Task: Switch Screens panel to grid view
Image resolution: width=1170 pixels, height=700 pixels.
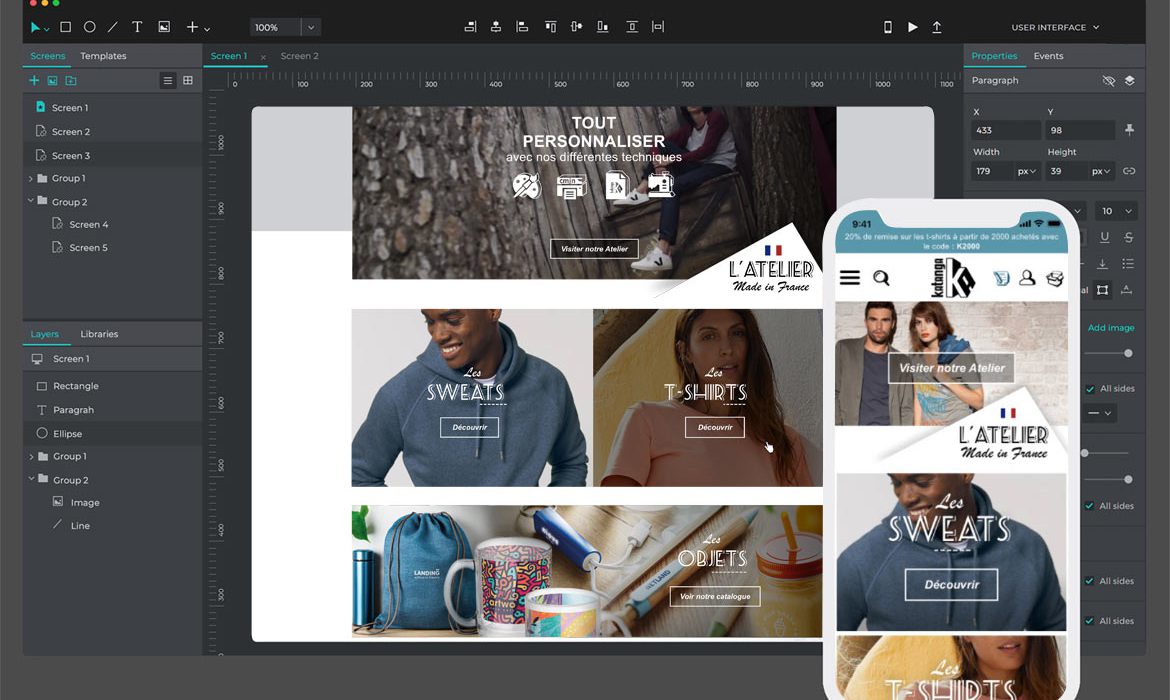Action: 187,80
